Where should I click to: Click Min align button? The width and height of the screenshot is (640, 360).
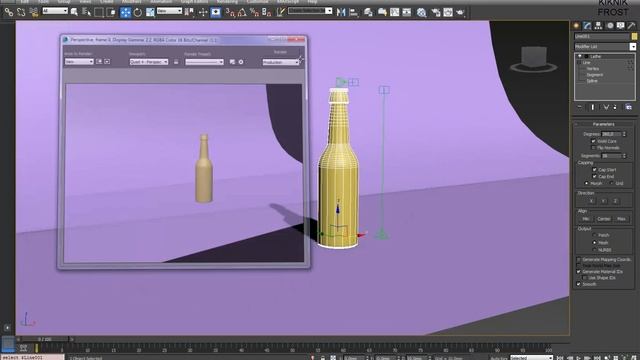[x=585, y=219]
